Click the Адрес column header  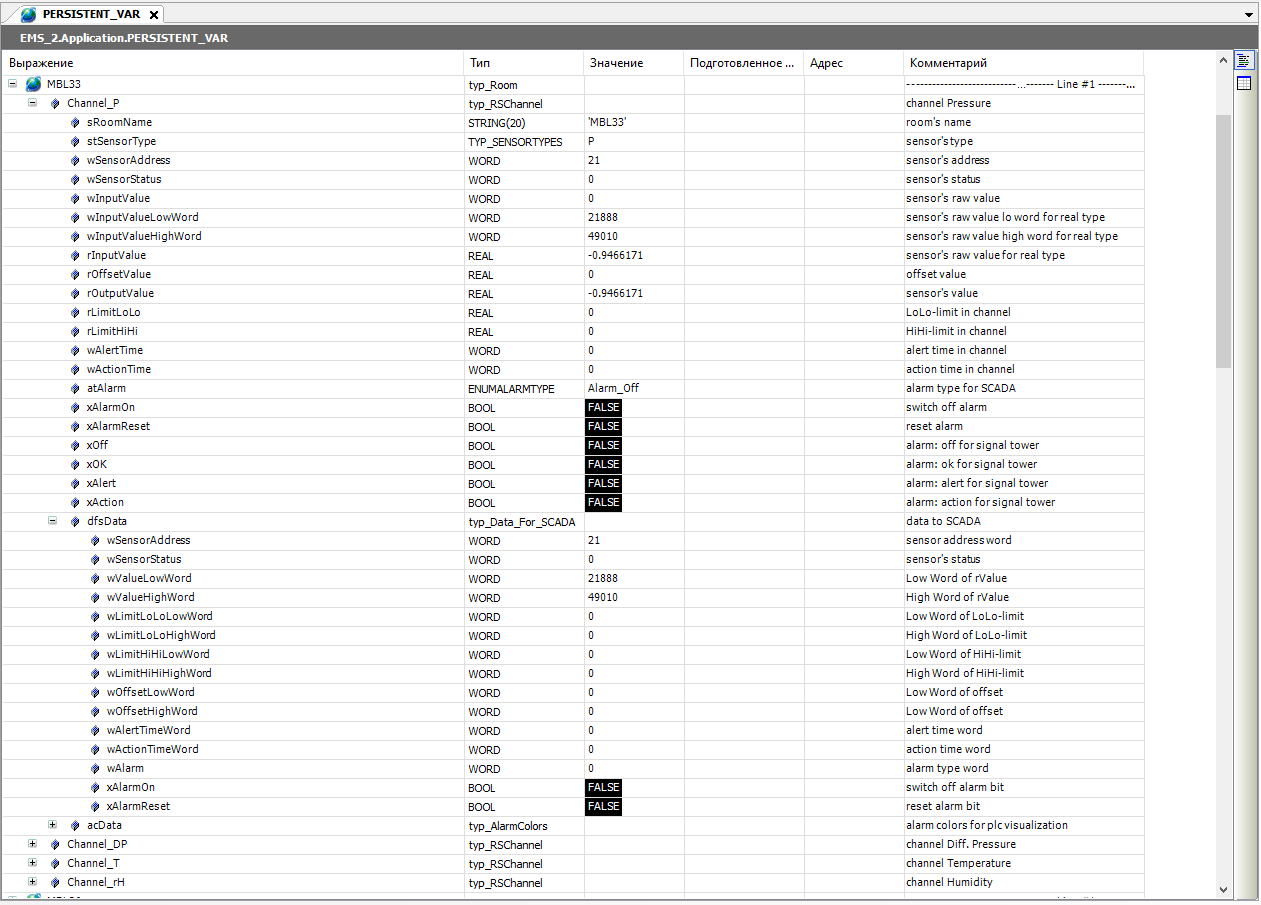click(x=853, y=63)
